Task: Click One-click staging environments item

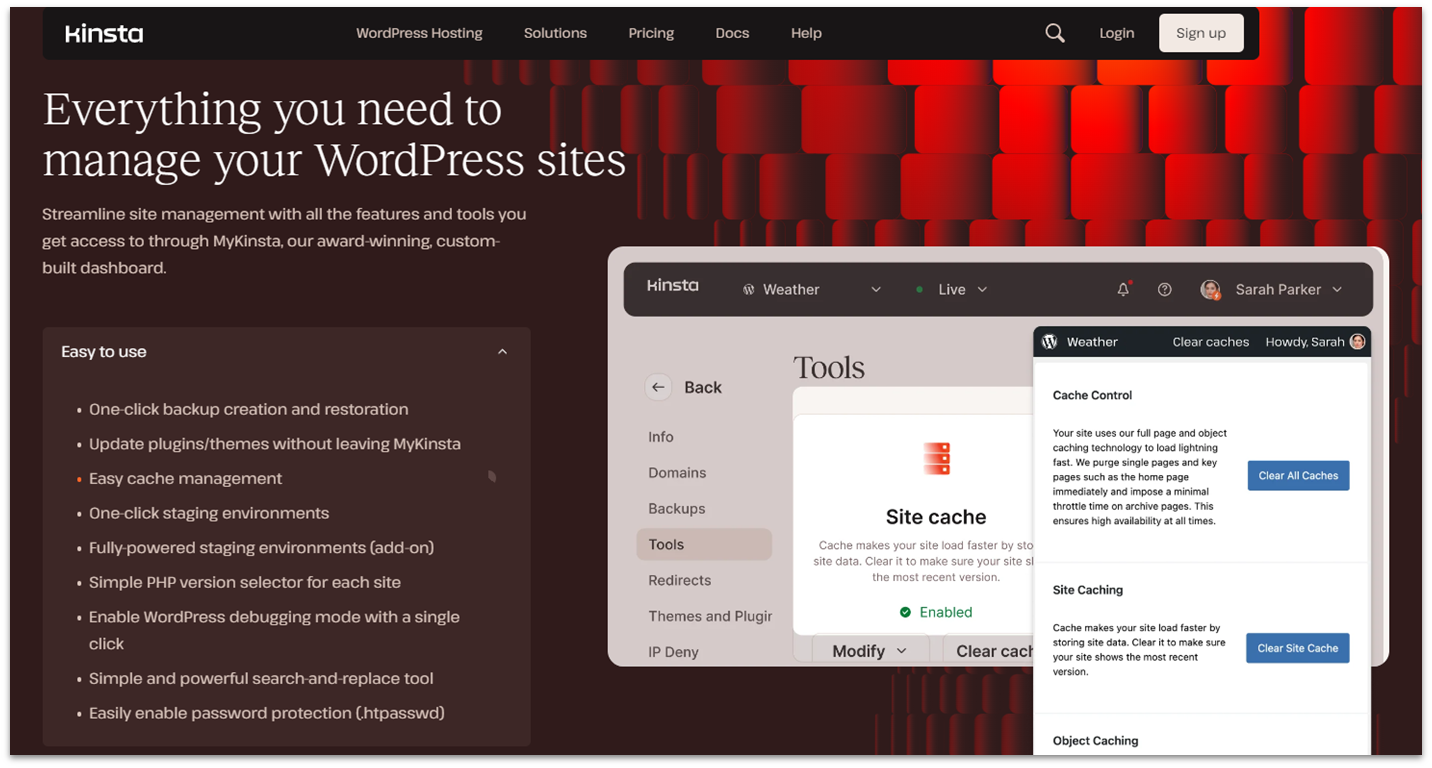Action: (208, 514)
